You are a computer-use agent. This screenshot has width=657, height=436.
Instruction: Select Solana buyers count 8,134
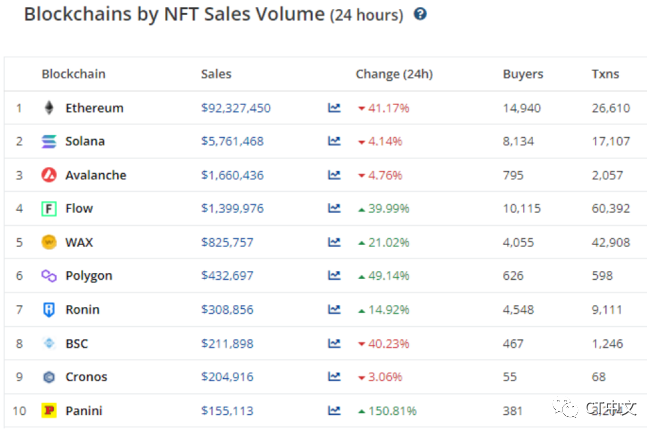[x=518, y=141]
